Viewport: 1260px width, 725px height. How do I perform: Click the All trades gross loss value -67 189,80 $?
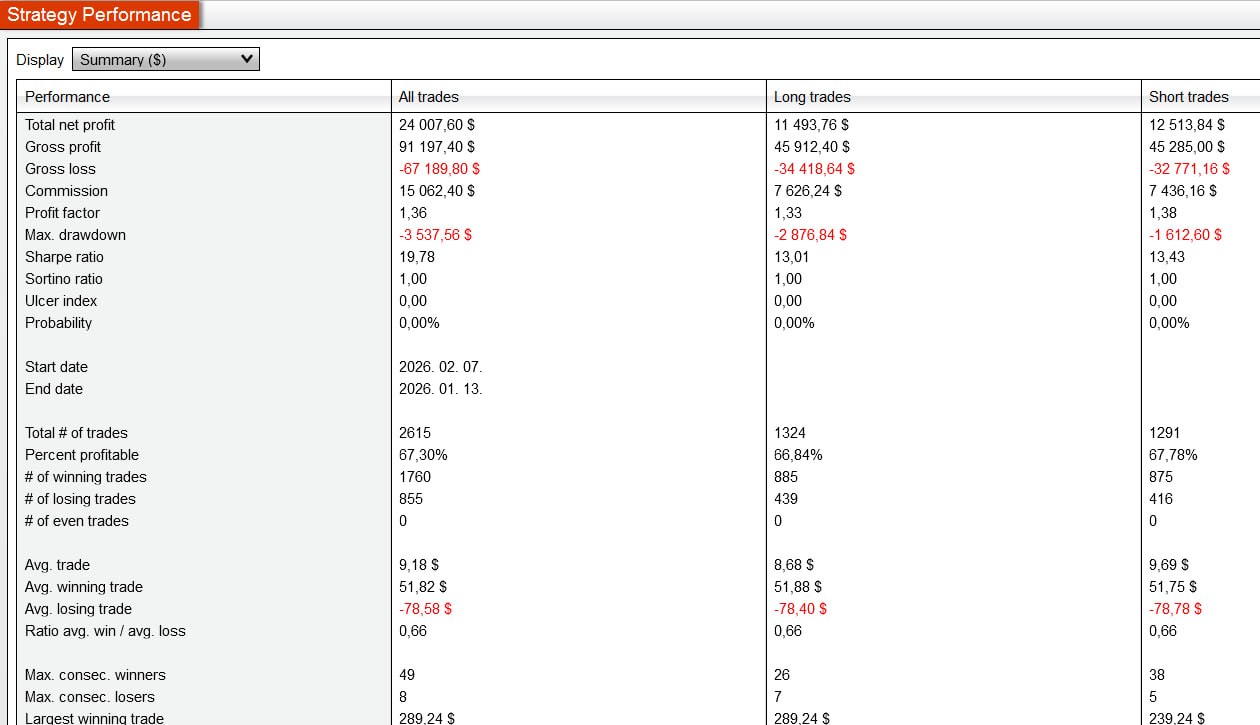point(439,169)
